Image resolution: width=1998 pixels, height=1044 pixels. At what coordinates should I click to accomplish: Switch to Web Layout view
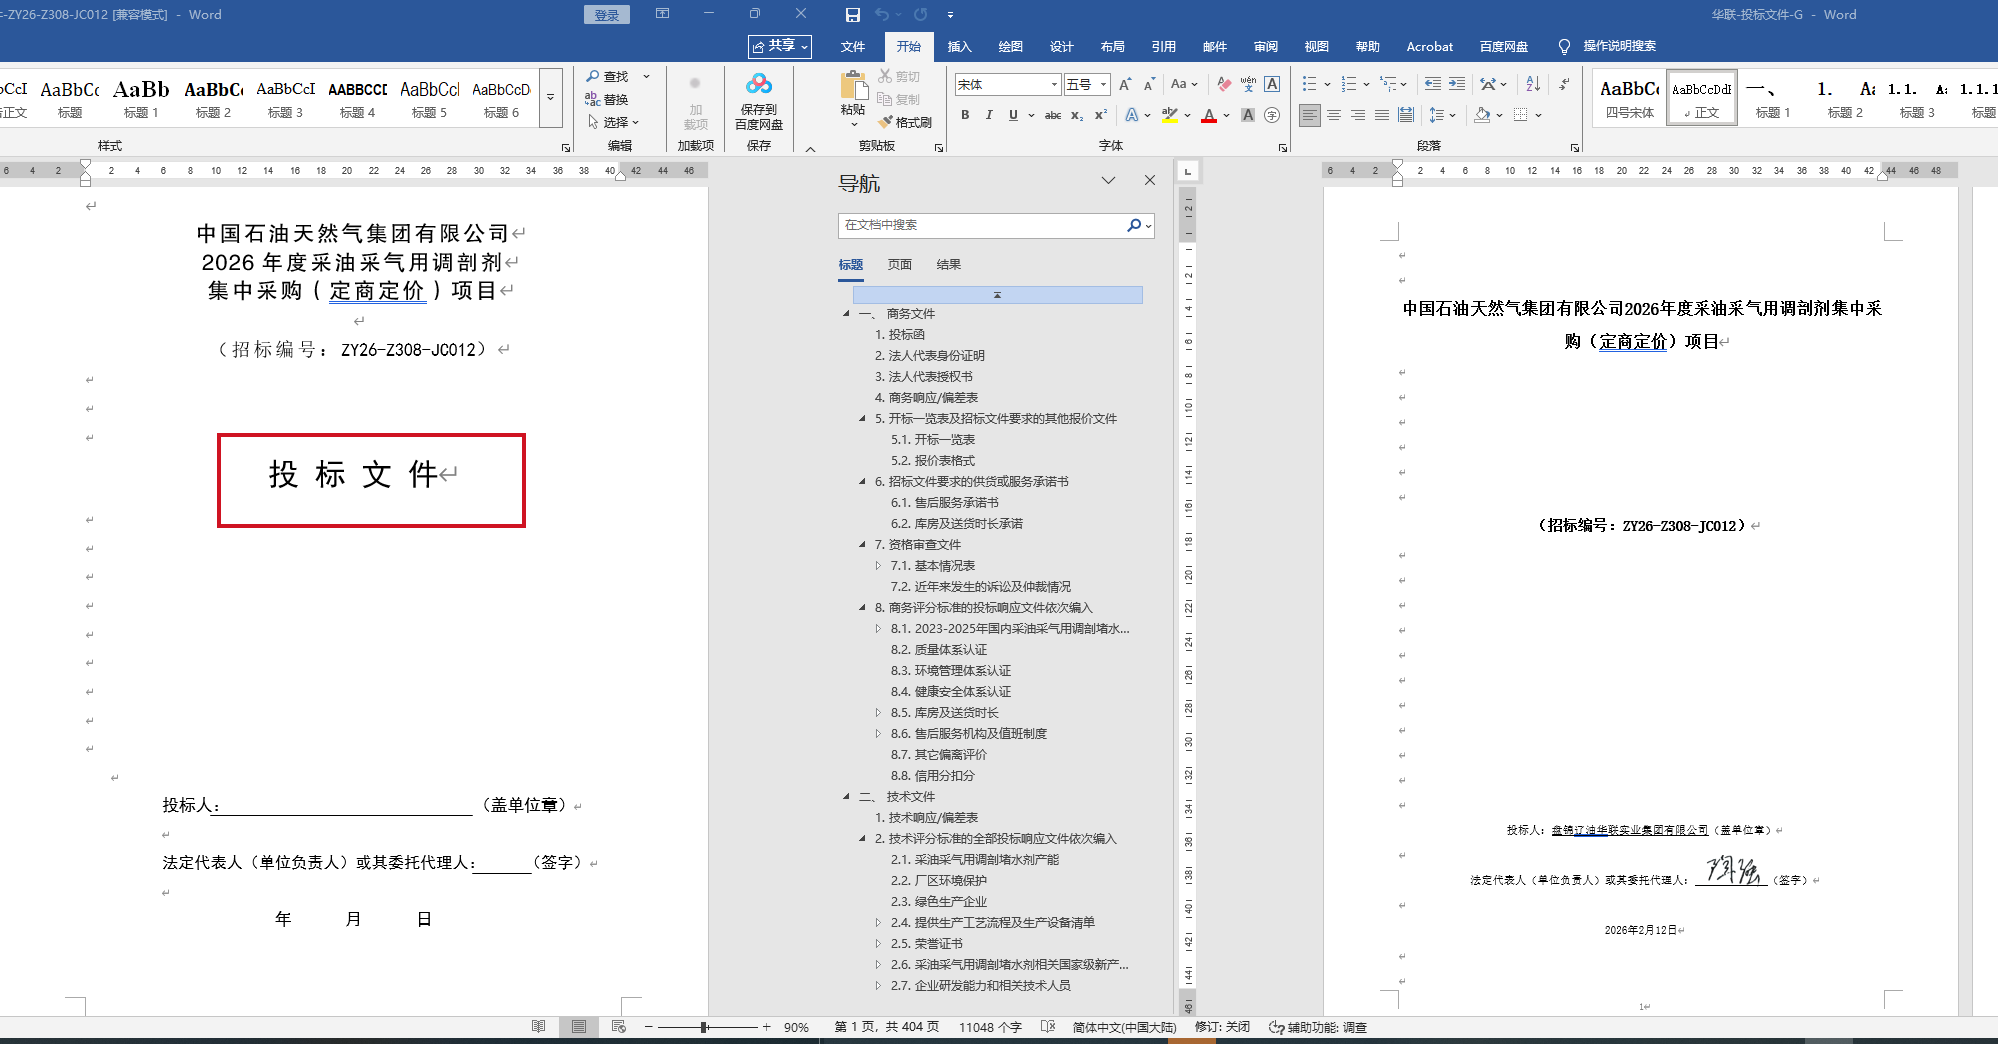[x=619, y=1027]
